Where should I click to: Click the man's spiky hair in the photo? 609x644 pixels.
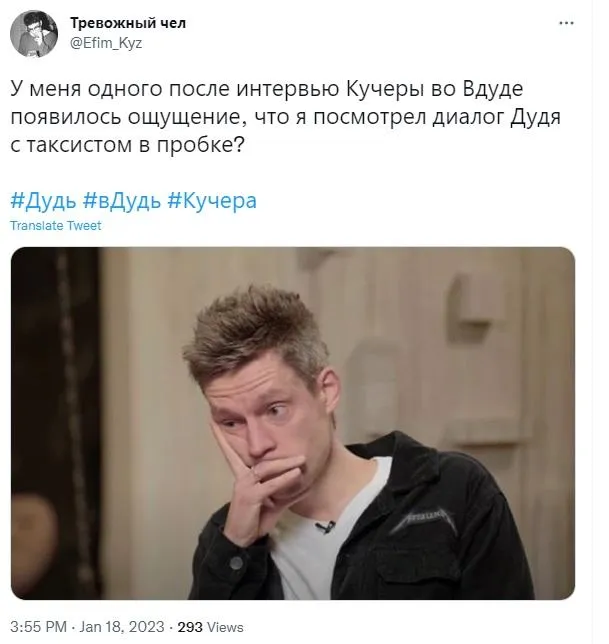pos(255,329)
